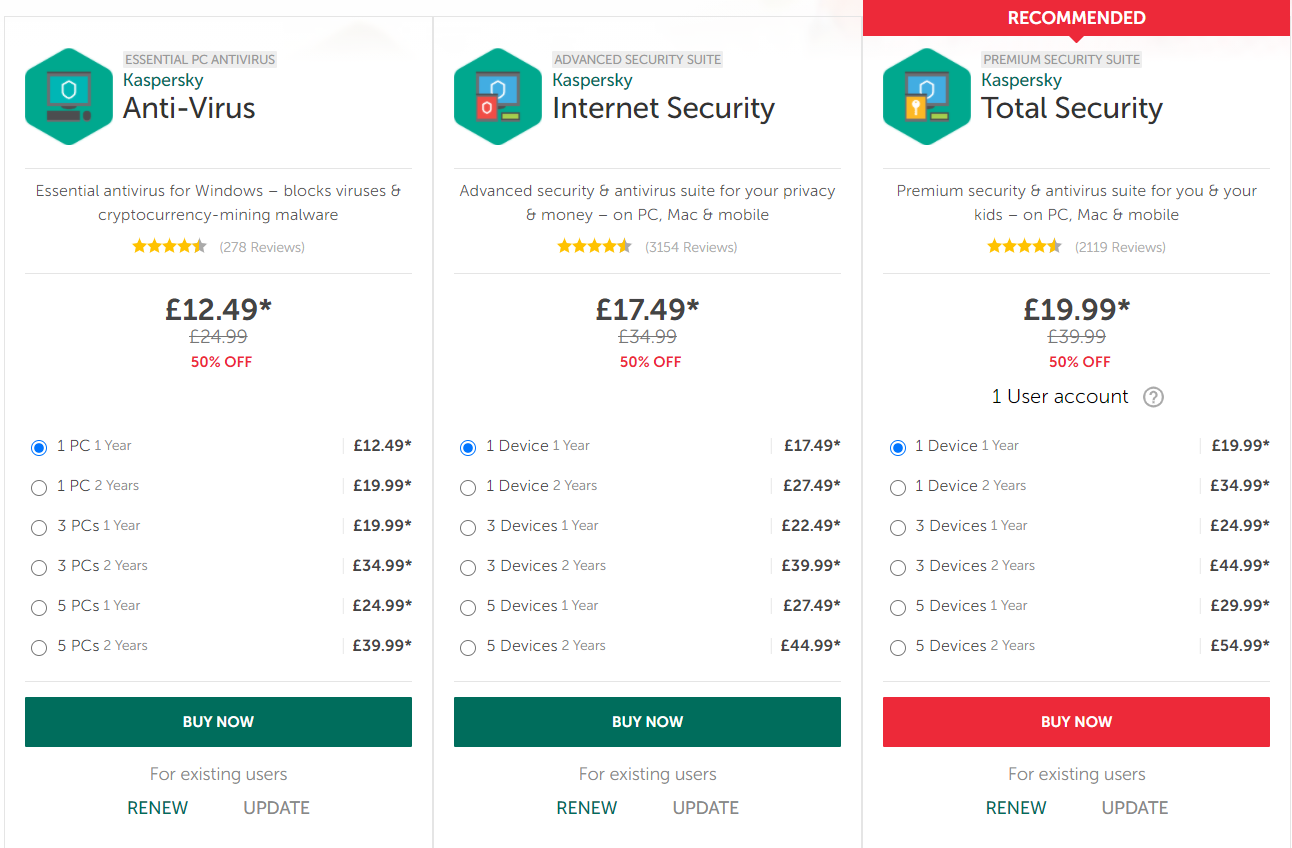Click Update under Internet Security existing users
The height and width of the screenshot is (848, 1292).
click(x=706, y=808)
